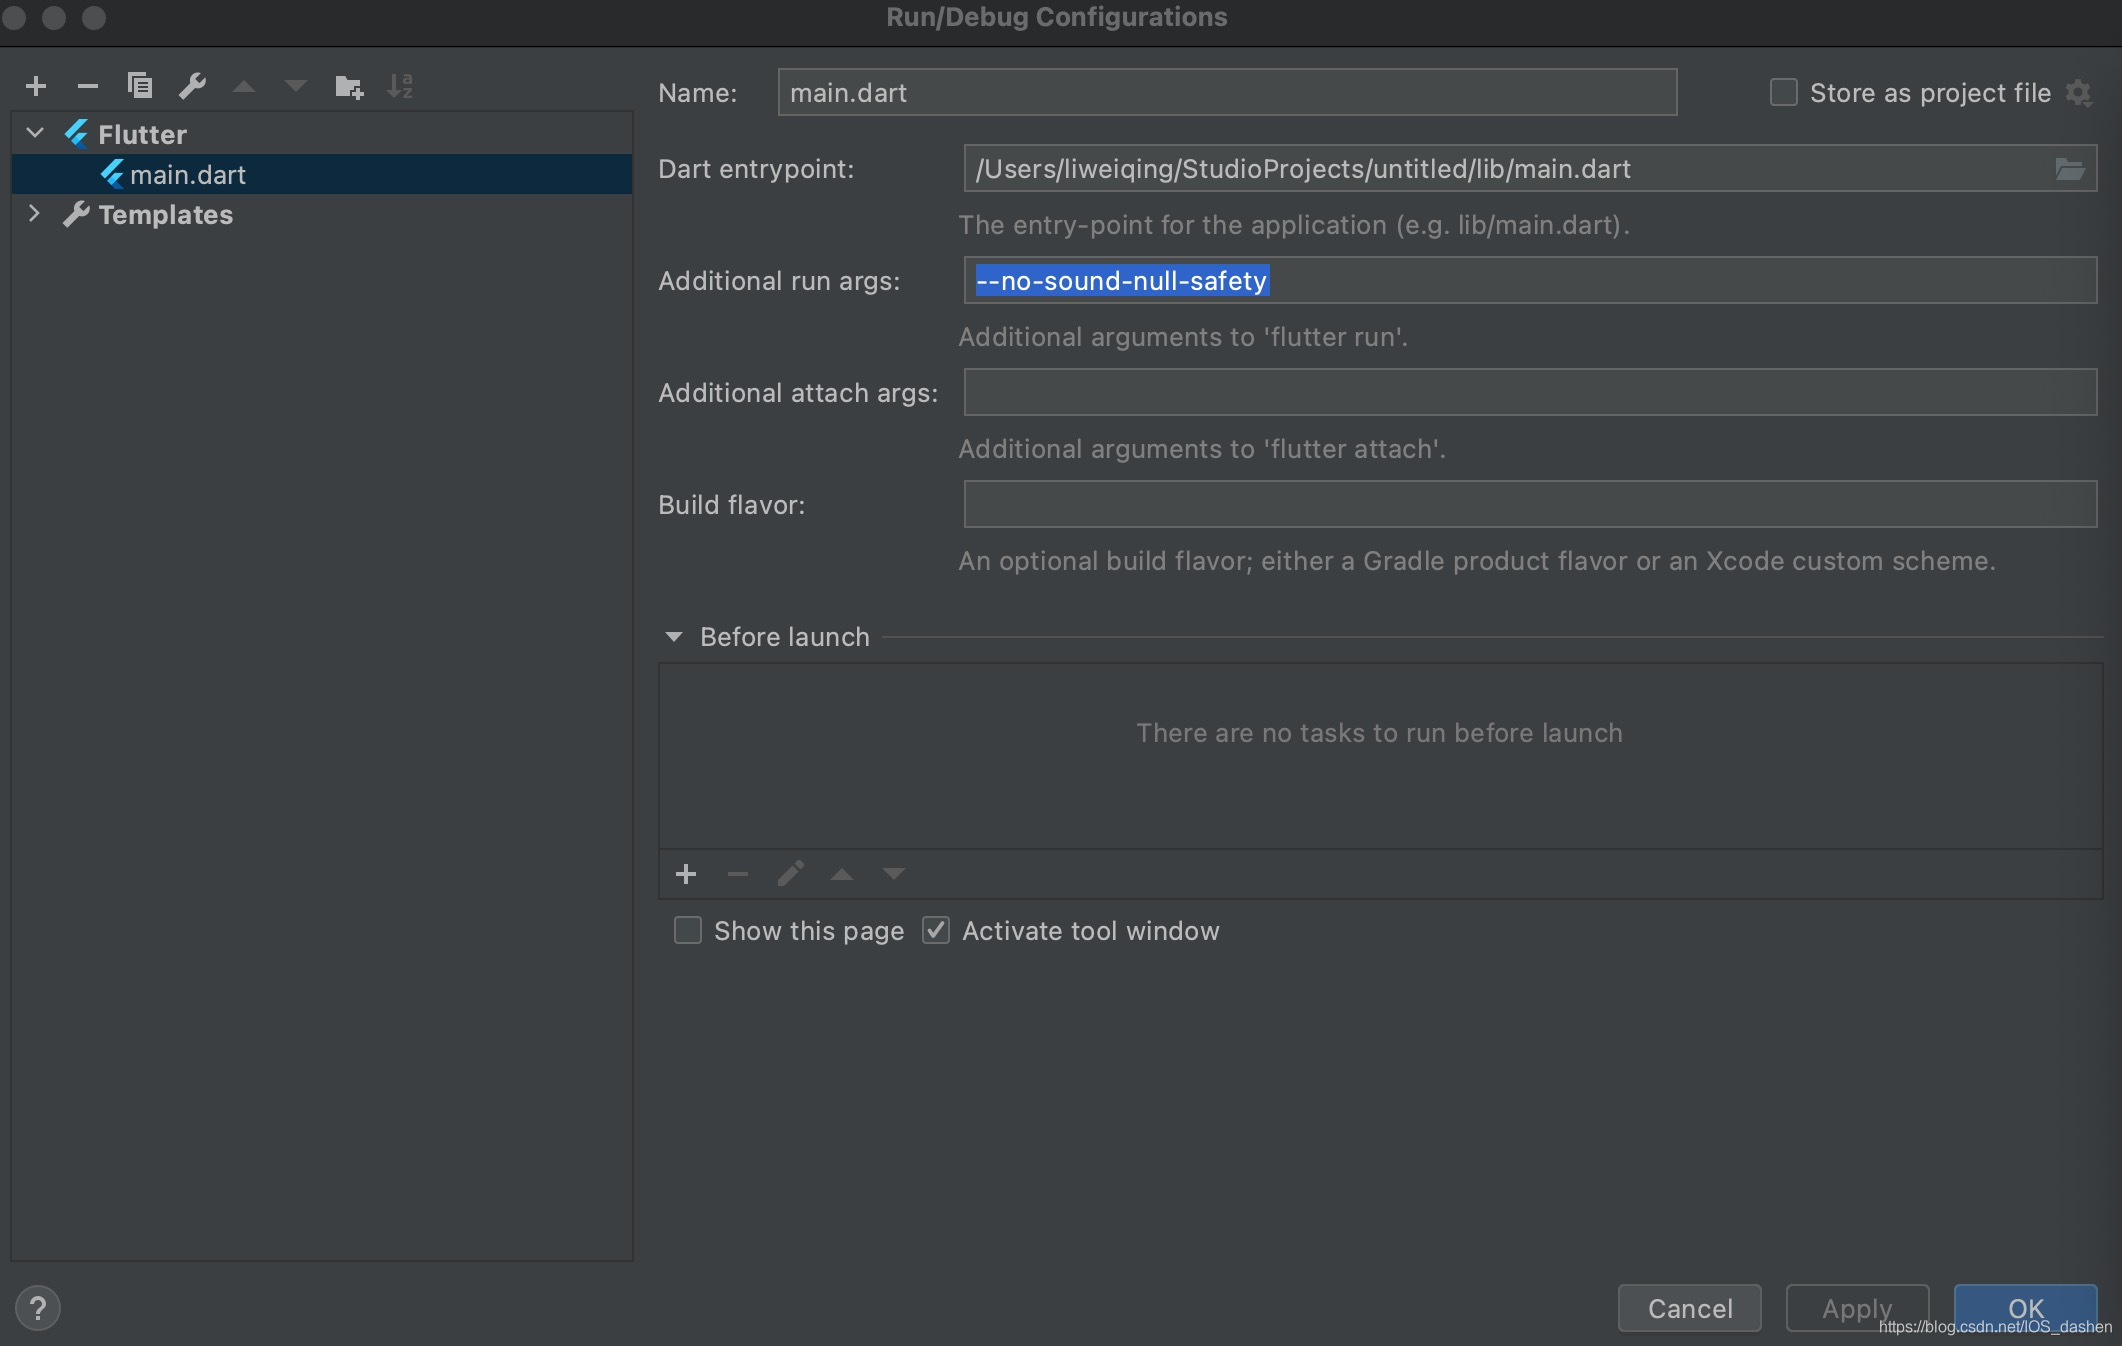Add a before launch task
Image resolution: width=2122 pixels, height=1346 pixels.
(686, 874)
